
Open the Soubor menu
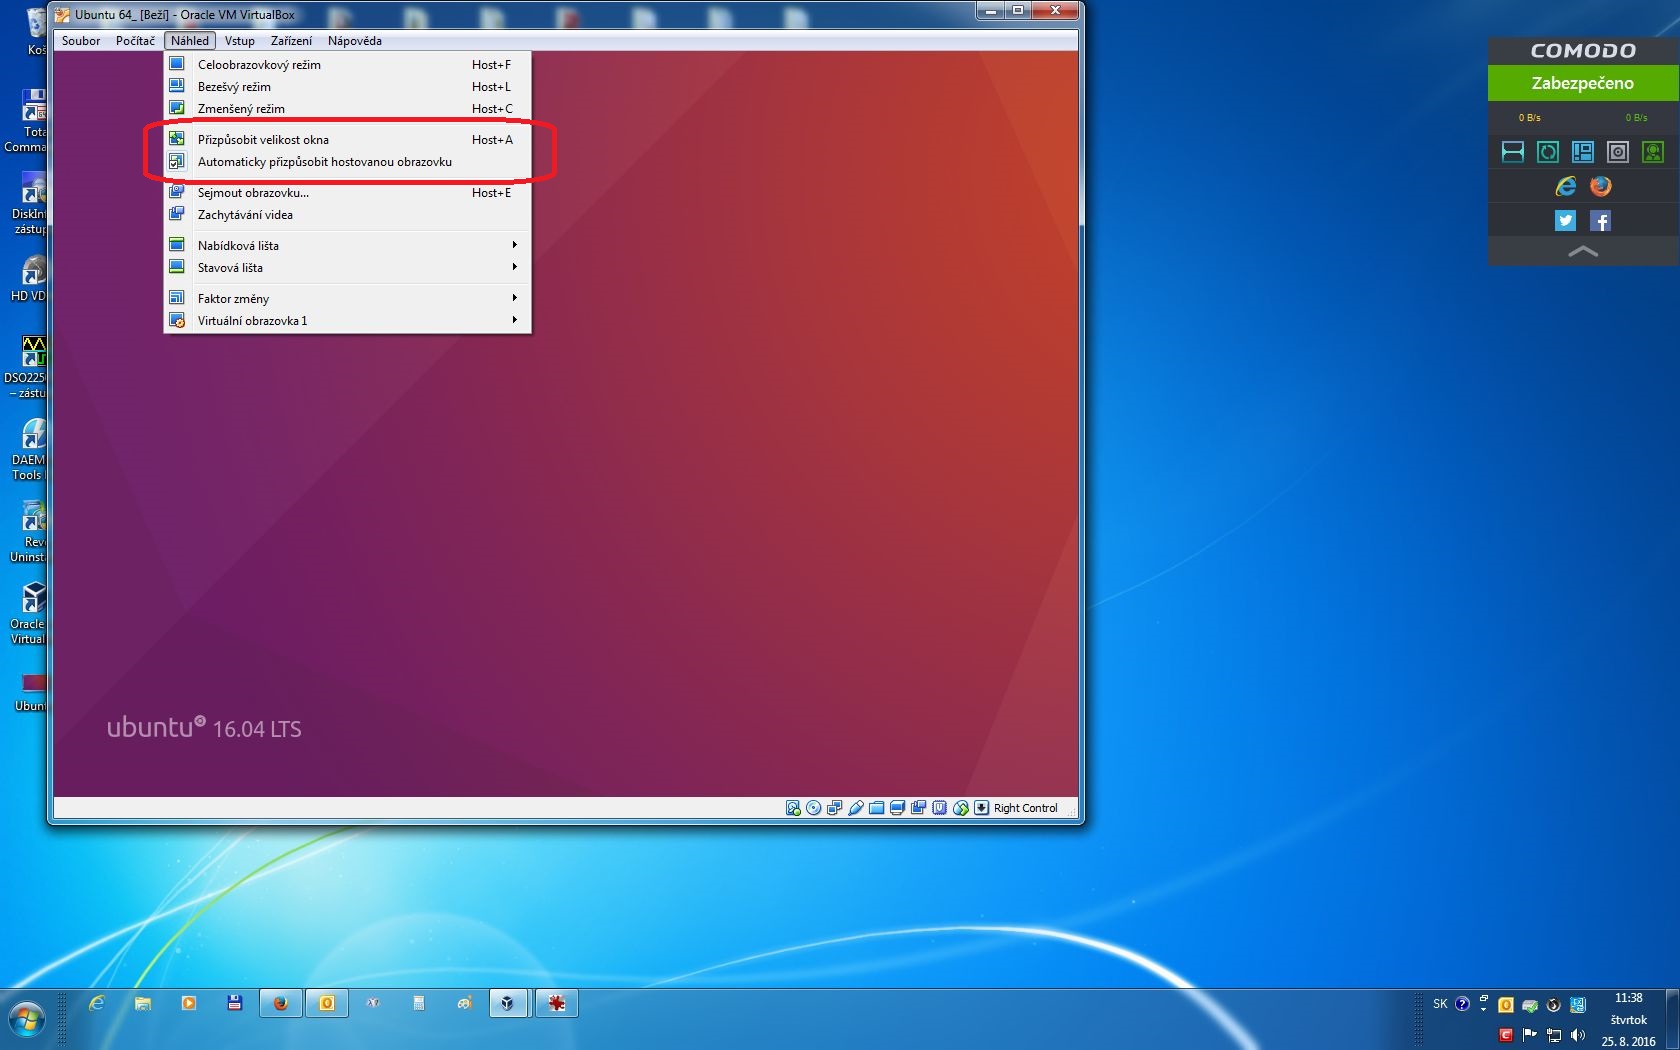point(81,41)
